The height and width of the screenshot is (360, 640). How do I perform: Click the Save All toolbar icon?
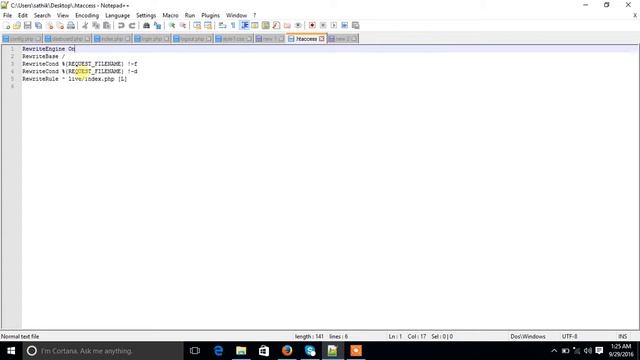(x=38, y=25)
